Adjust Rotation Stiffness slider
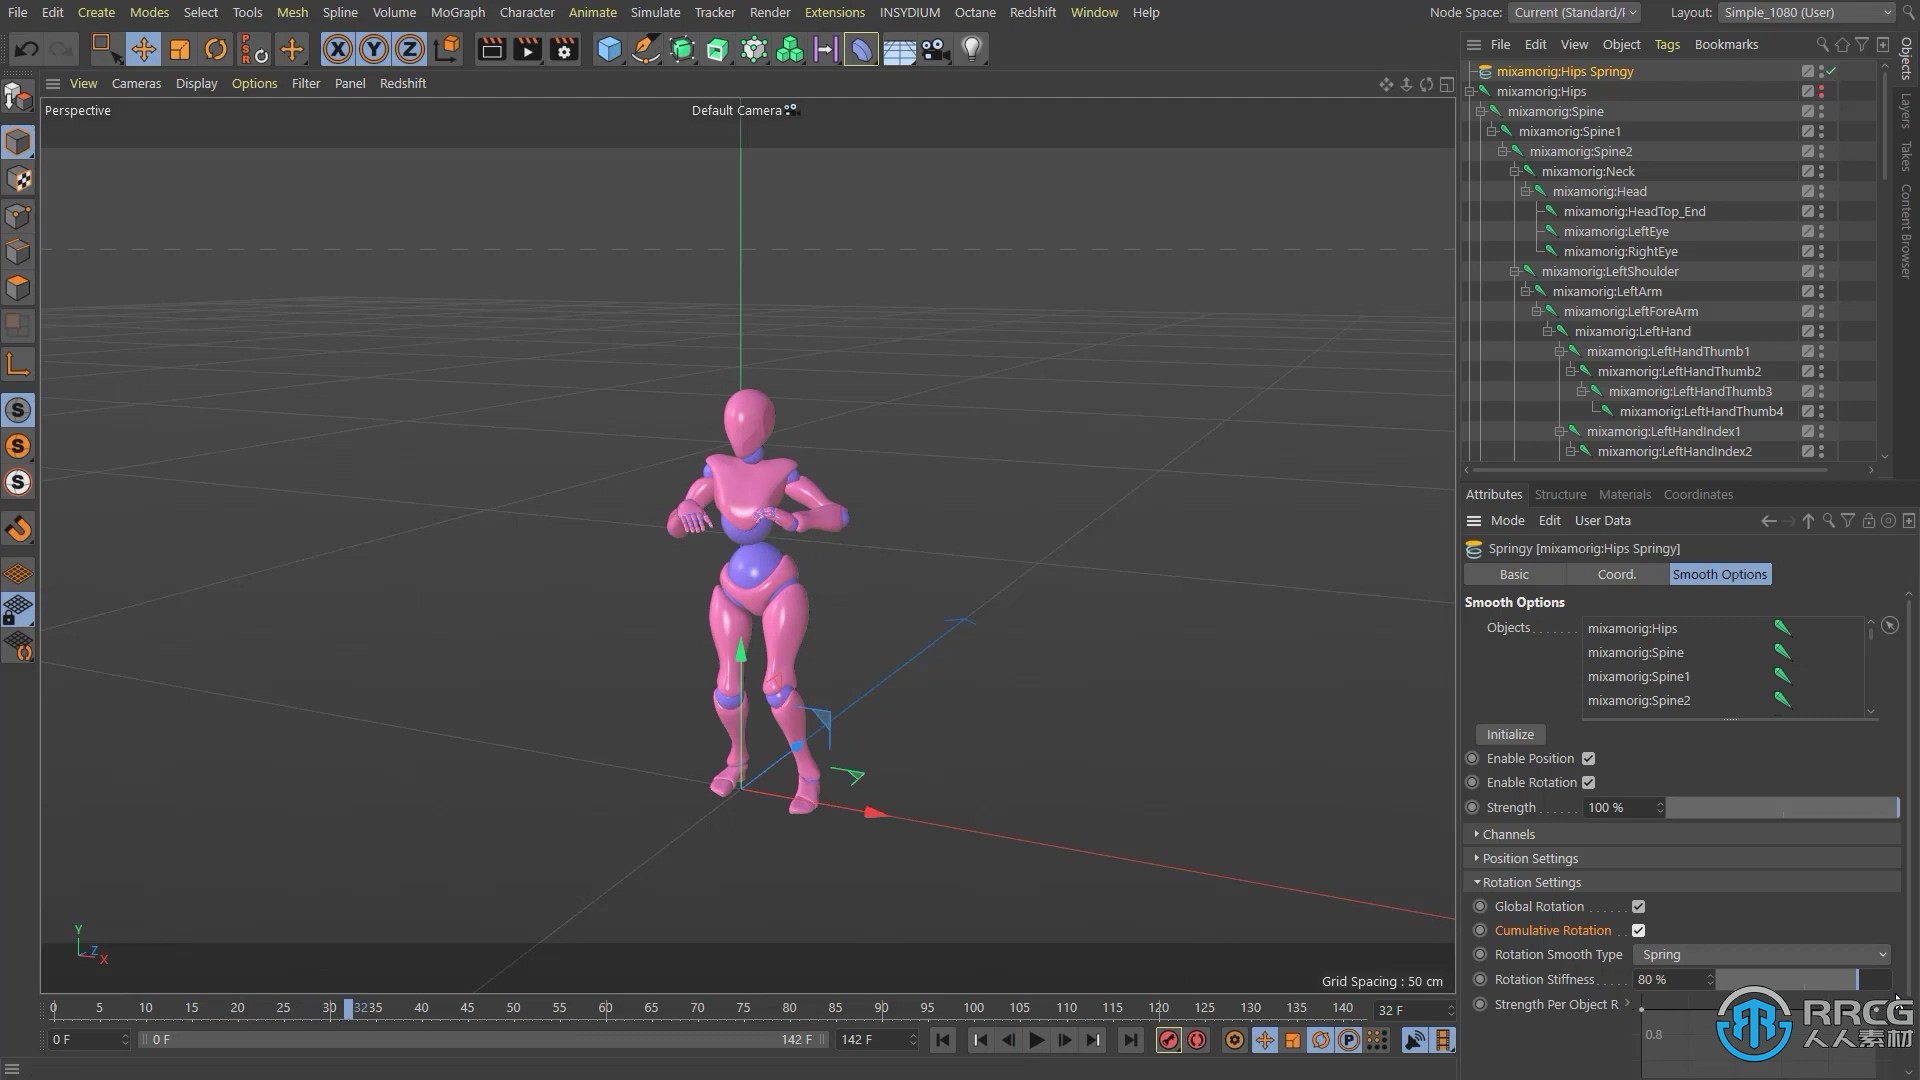This screenshot has width=1920, height=1080. (1804, 979)
